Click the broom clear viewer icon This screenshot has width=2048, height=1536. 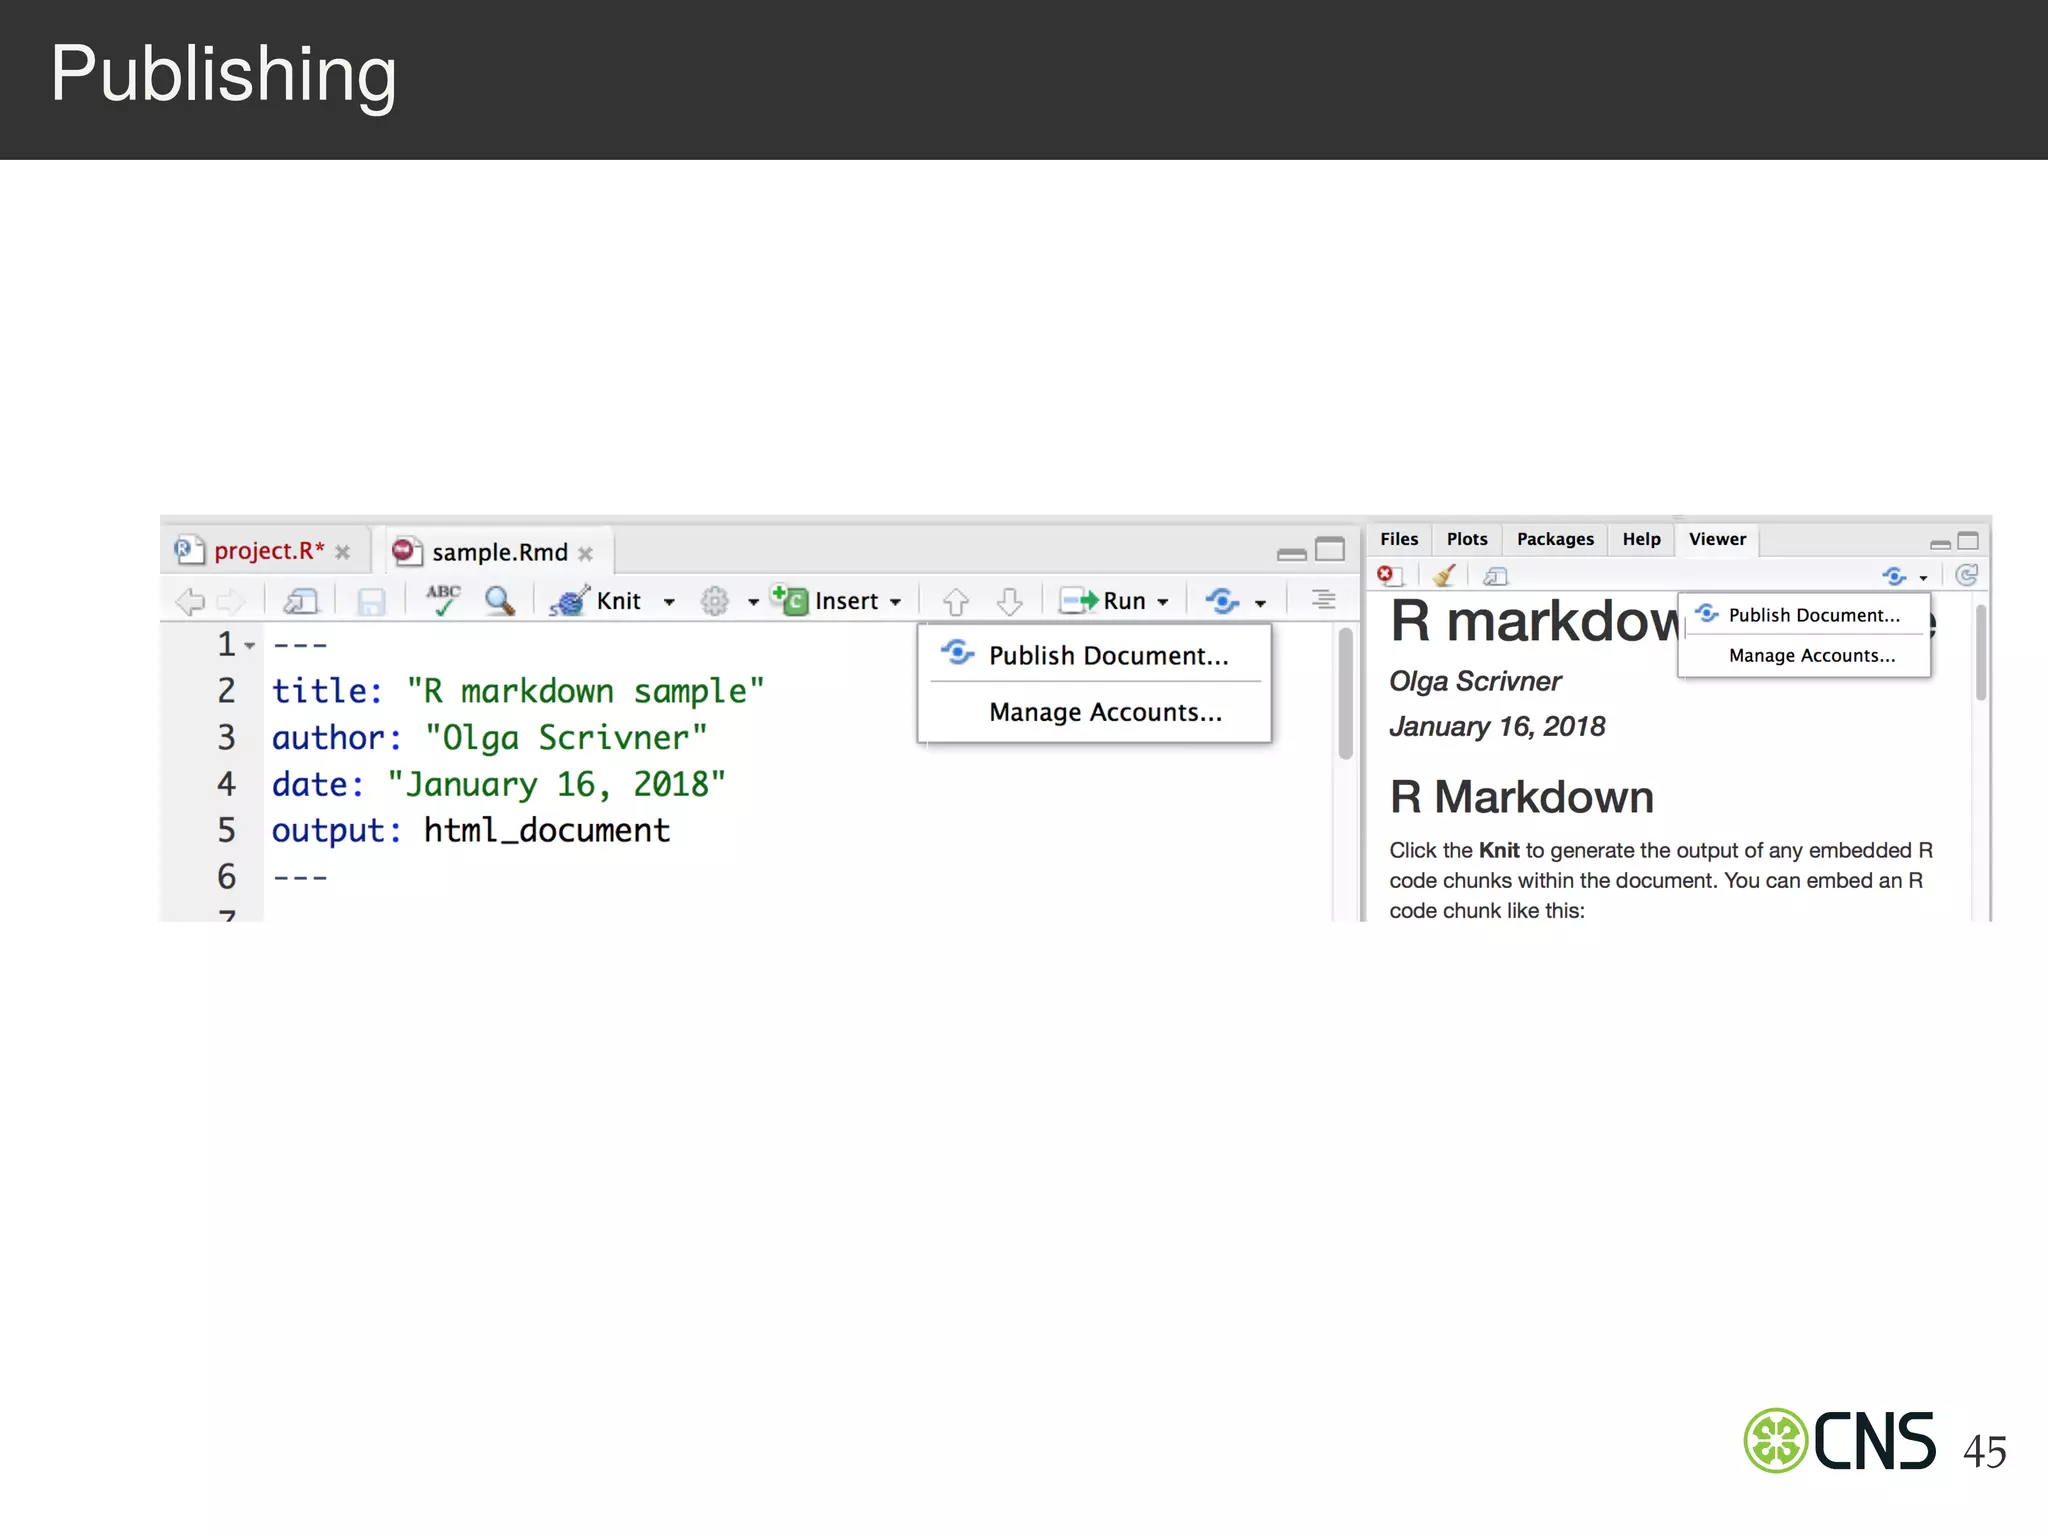click(x=1443, y=576)
